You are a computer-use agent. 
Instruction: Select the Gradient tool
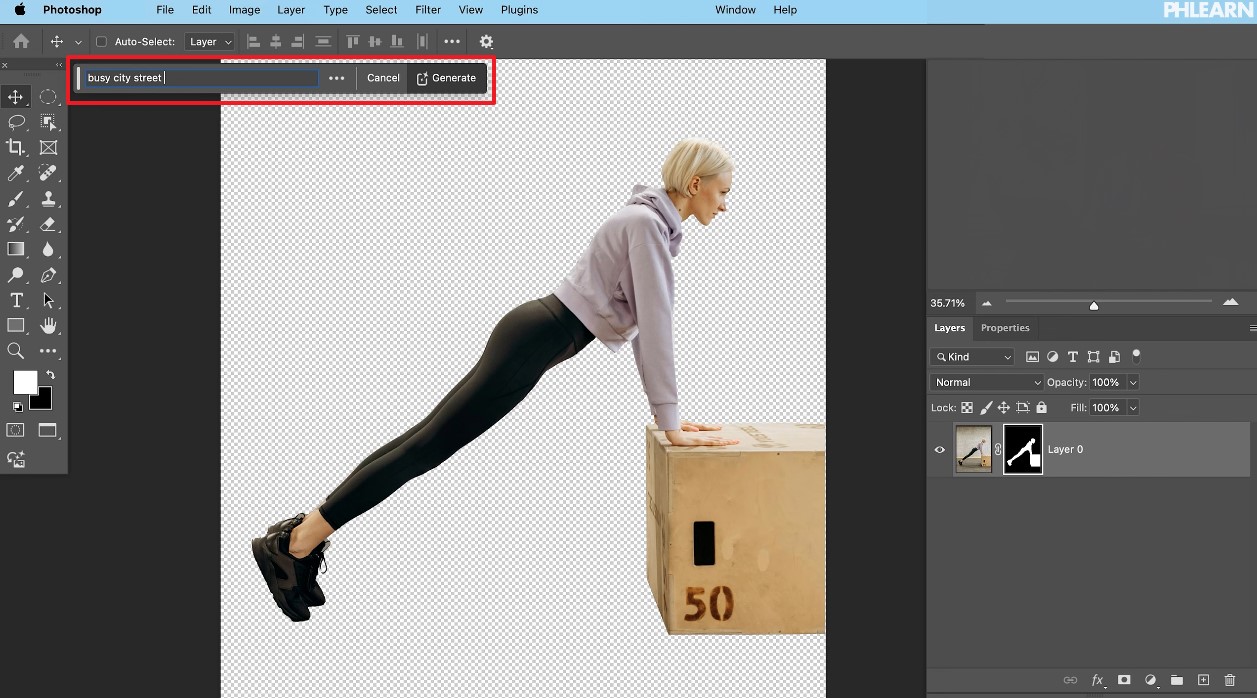[16, 249]
